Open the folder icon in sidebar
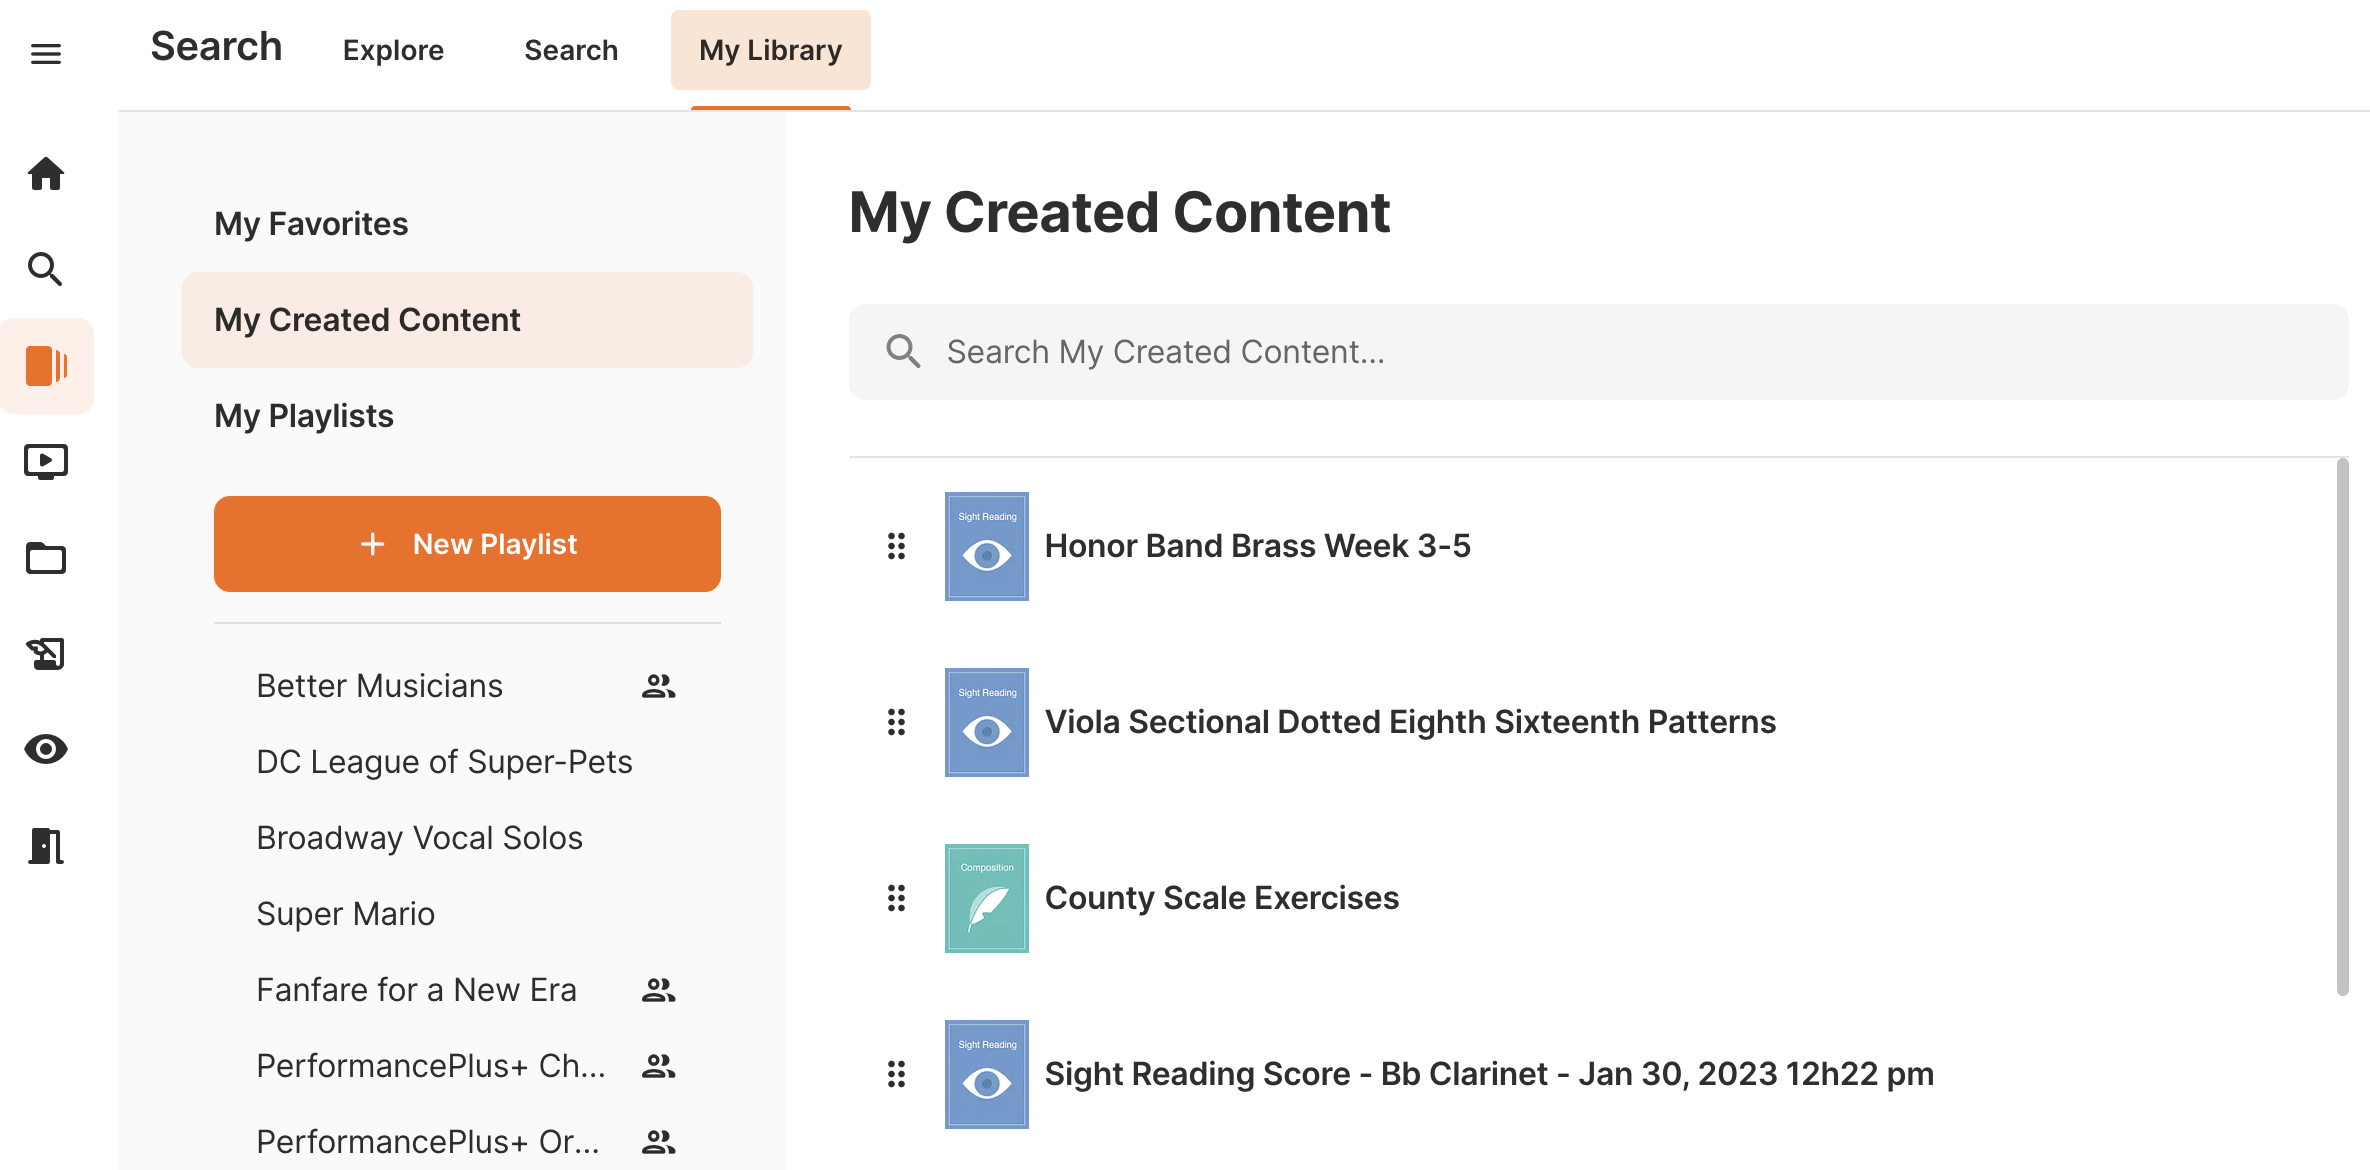 click(46, 558)
